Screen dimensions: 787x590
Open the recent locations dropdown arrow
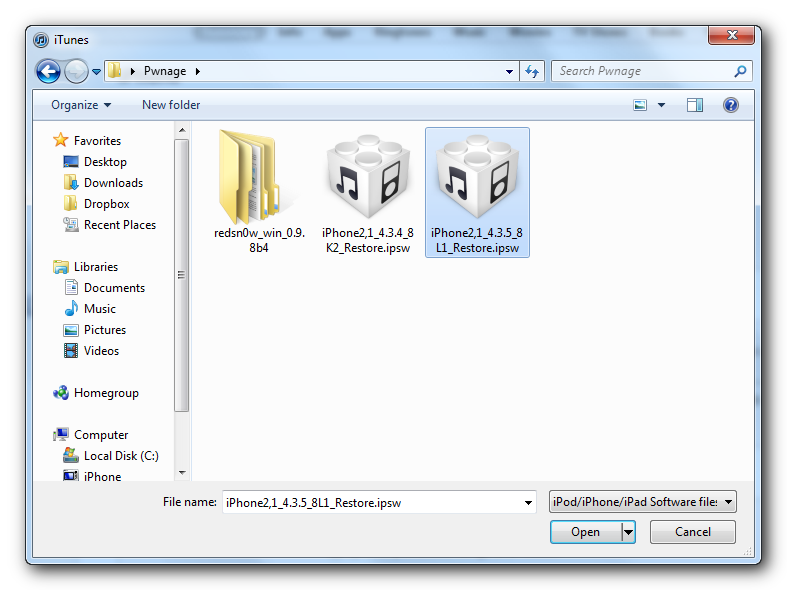(96, 72)
